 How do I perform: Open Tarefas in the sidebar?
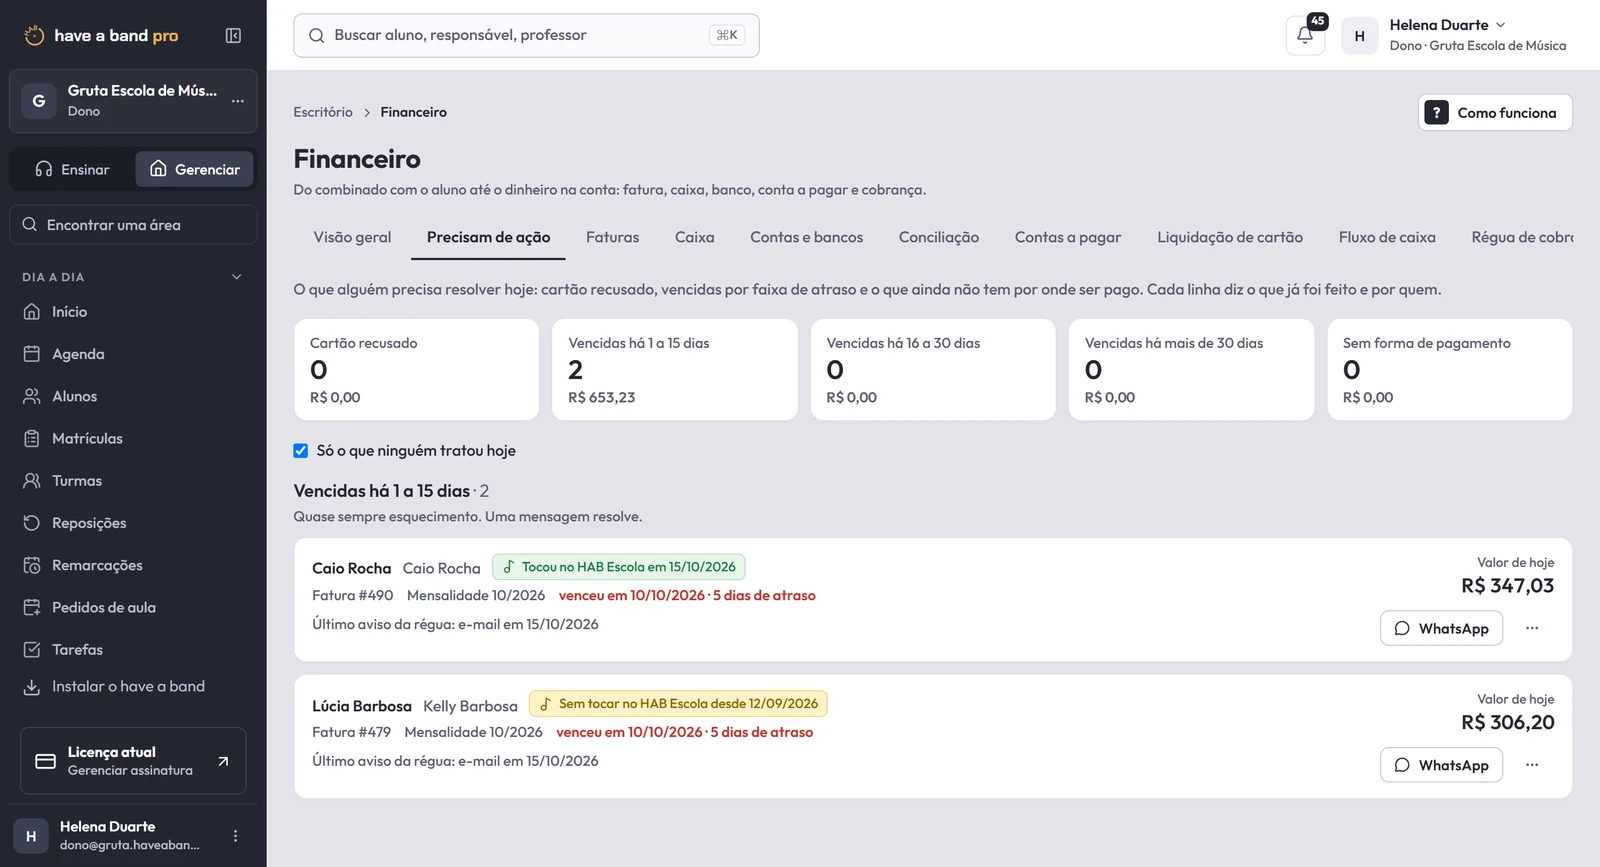tap(133, 650)
